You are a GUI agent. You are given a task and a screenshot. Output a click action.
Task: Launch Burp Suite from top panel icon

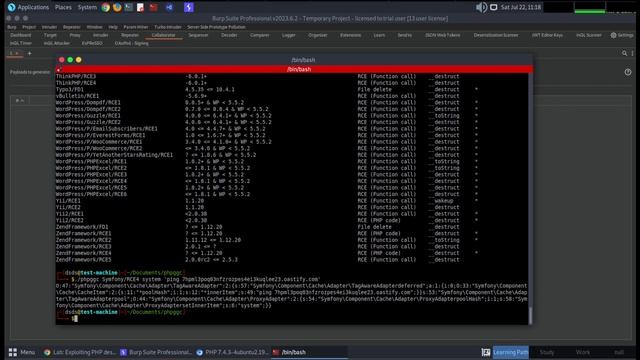[189, 7]
